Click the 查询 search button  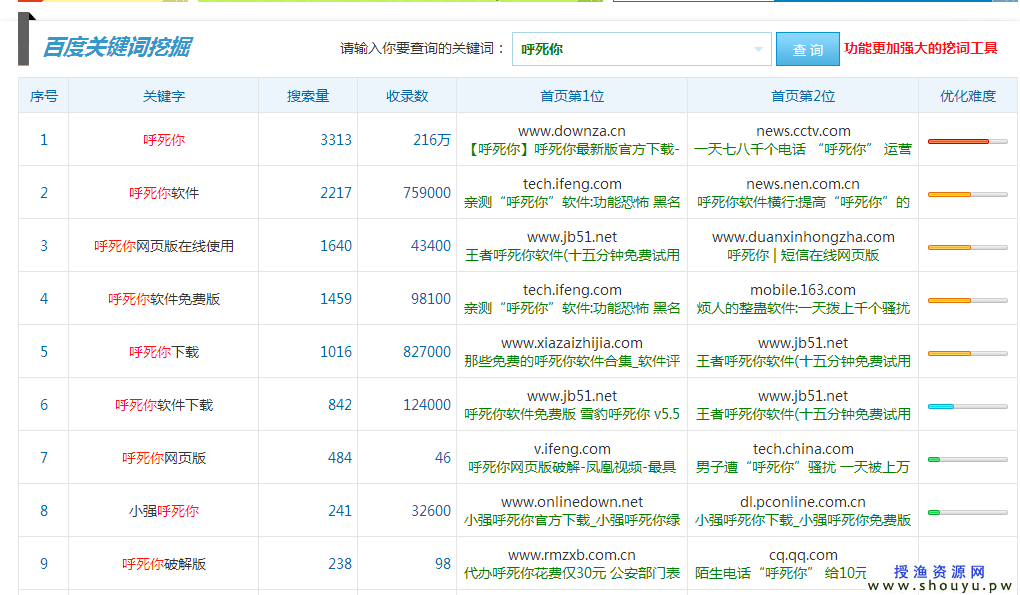(807, 49)
